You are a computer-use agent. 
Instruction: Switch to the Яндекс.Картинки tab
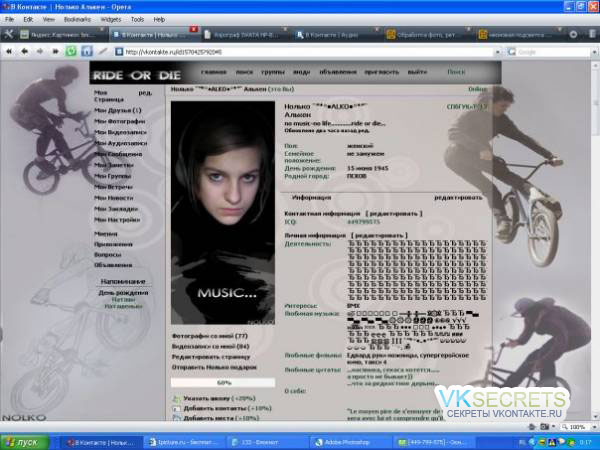click(x=62, y=35)
